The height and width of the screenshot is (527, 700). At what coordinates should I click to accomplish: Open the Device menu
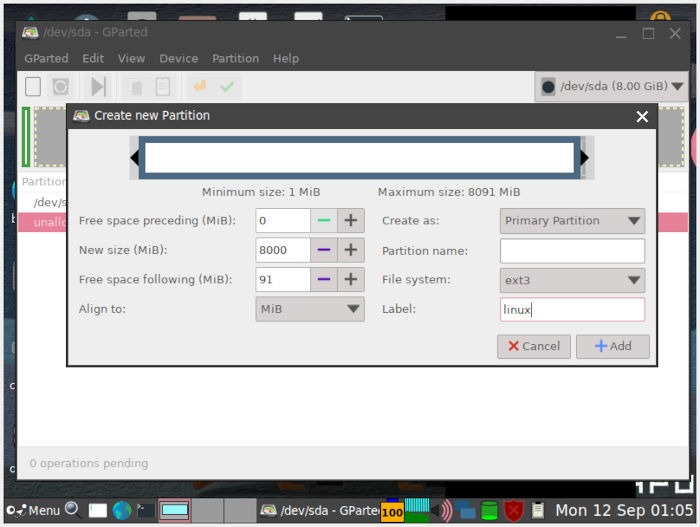tap(179, 59)
